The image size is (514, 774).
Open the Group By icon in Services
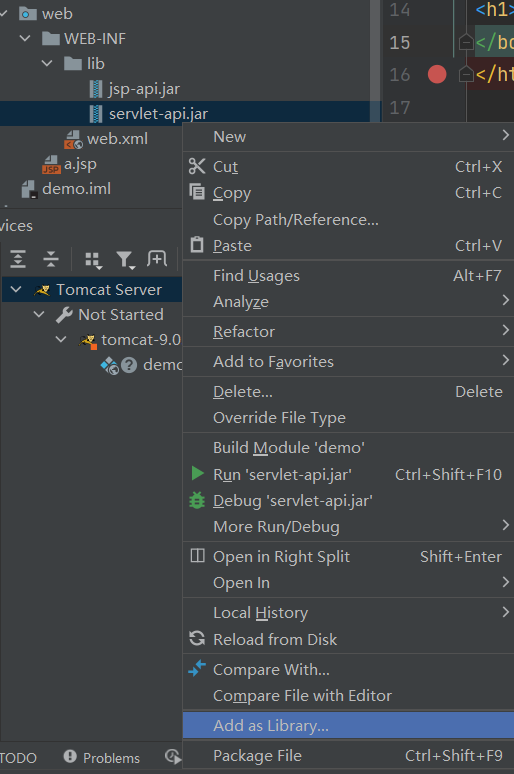(x=93, y=260)
